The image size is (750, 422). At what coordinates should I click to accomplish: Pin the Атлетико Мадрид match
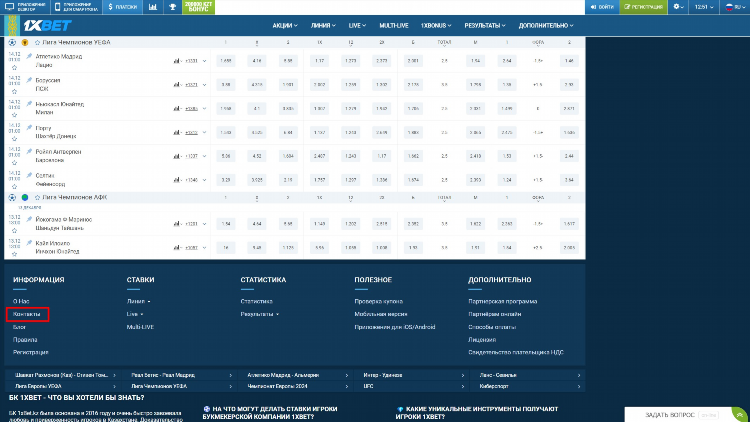[x=29, y=56]
